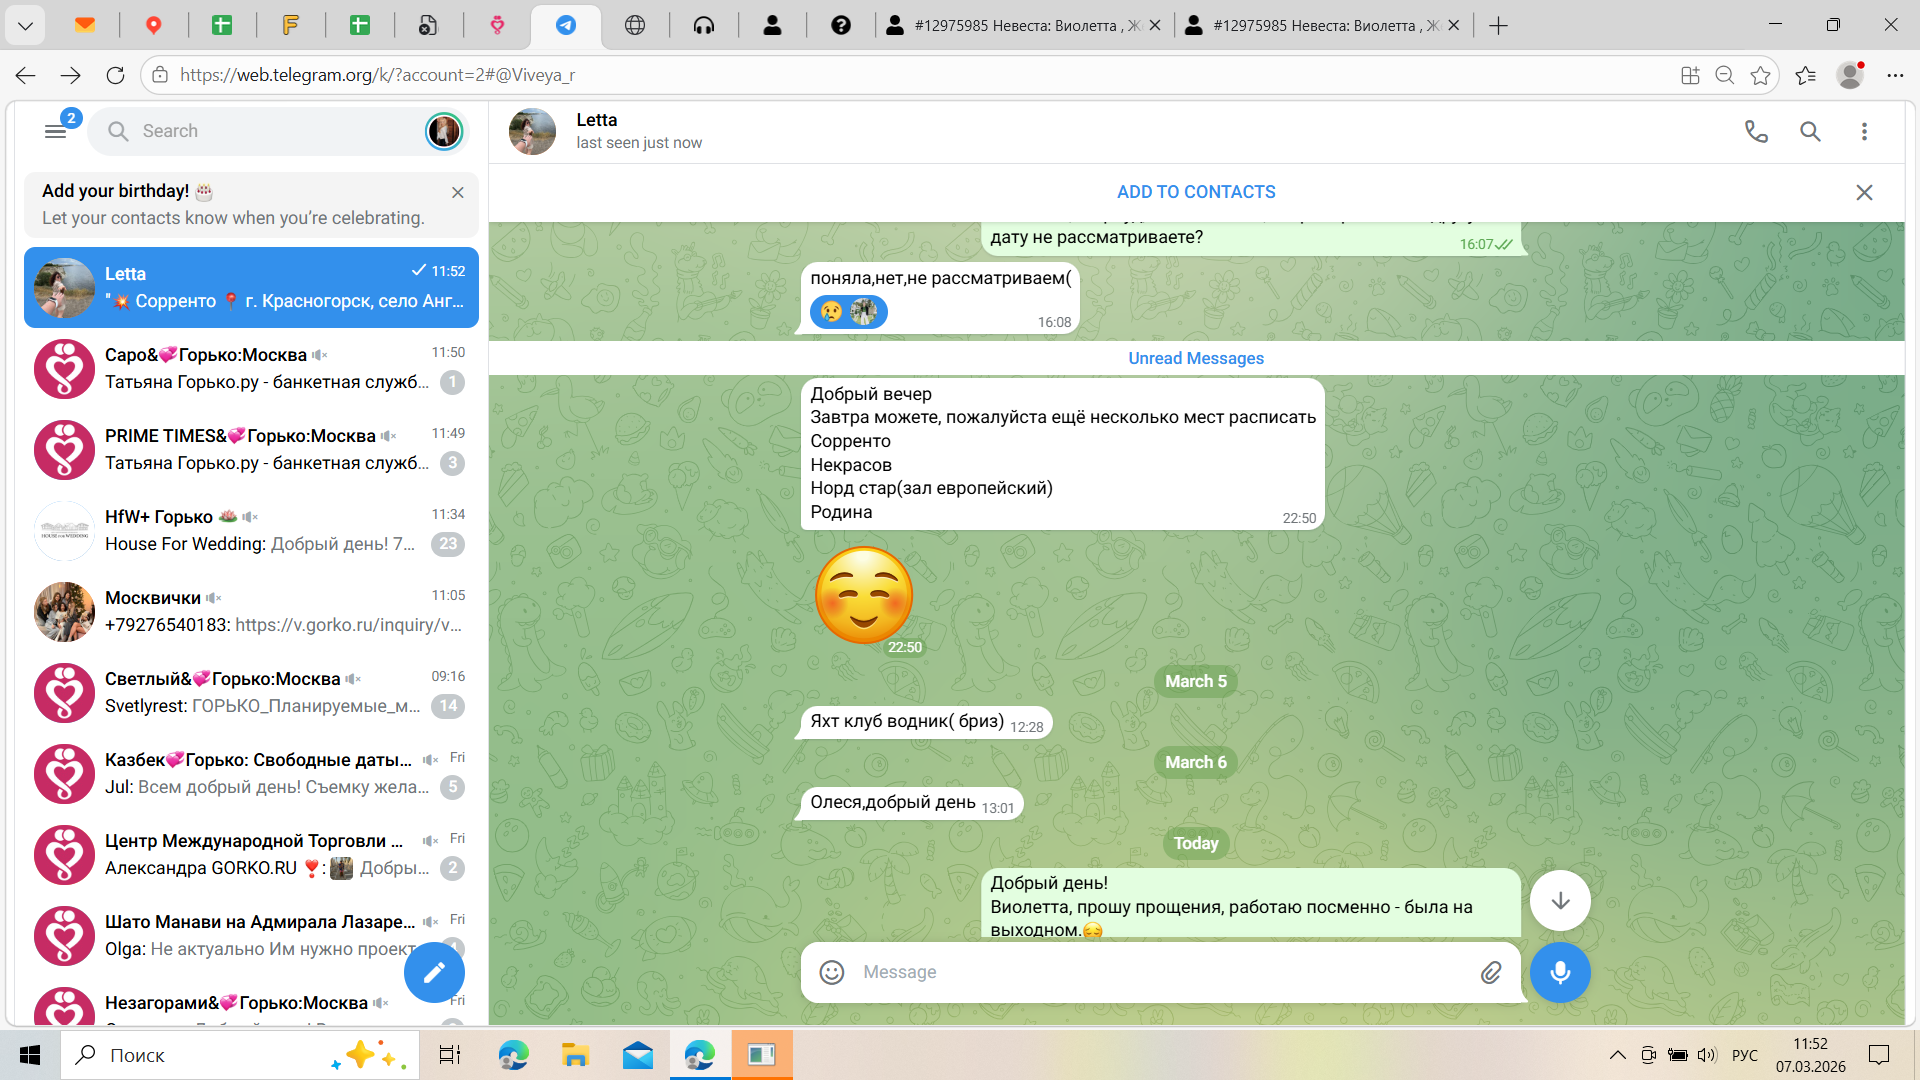Dismiss the Add your birthday banner
The width and height of the screenshot is (1920, 1080).
tap(457, 192)
